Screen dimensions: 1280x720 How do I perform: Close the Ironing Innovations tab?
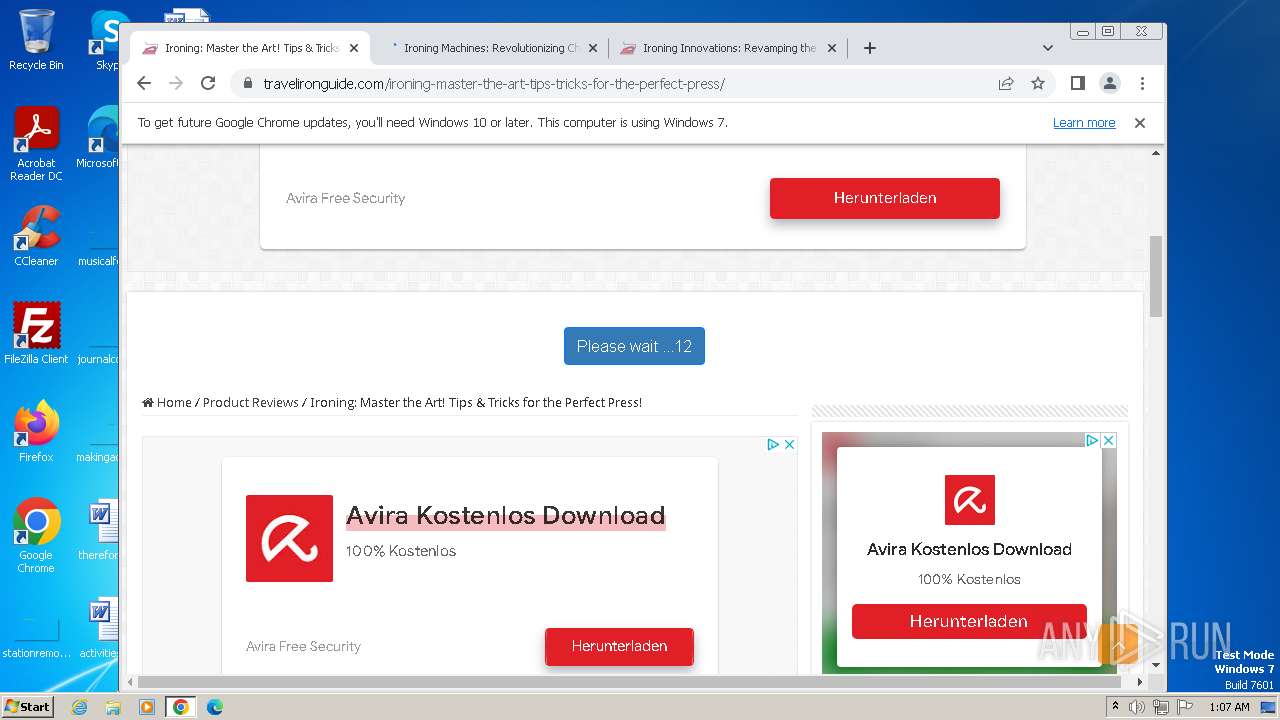pos(832,48)
